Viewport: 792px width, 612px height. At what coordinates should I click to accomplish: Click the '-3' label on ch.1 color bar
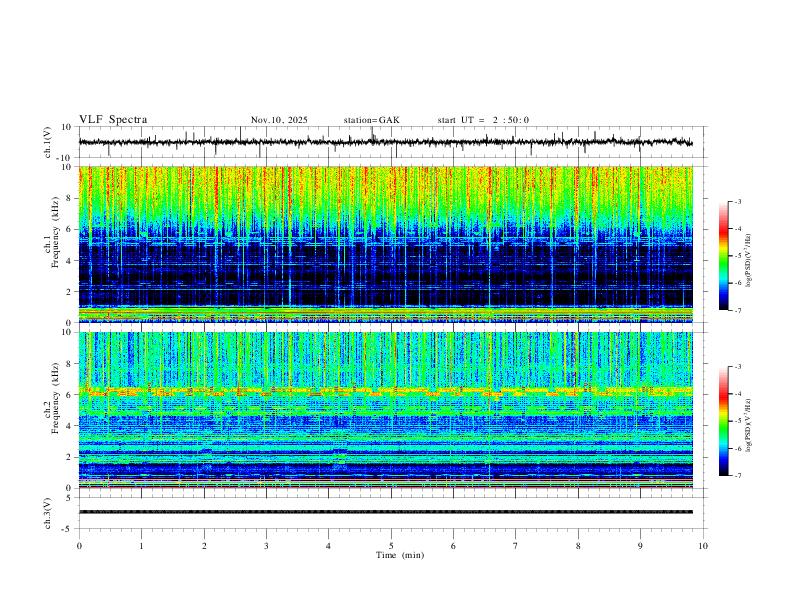(x=737, y=201)
